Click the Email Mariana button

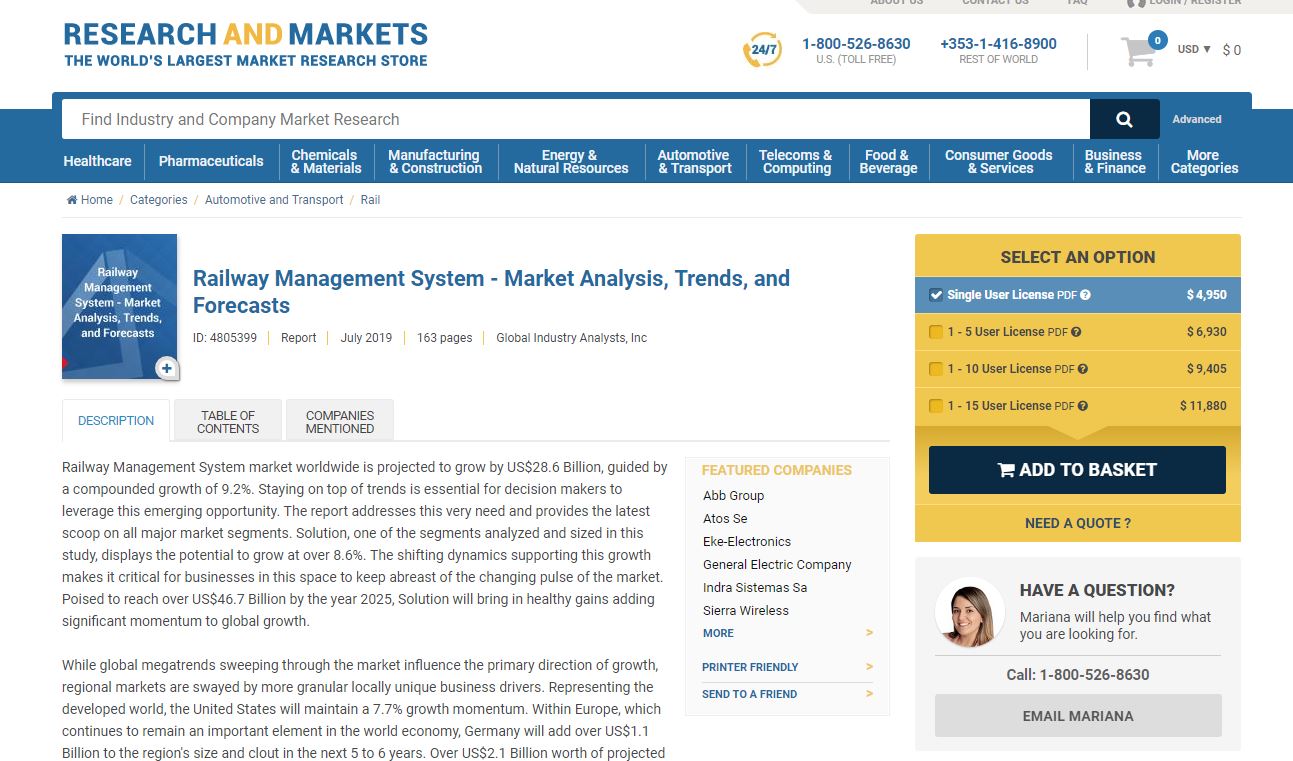pyautogui.click(x=1078, y=716)
